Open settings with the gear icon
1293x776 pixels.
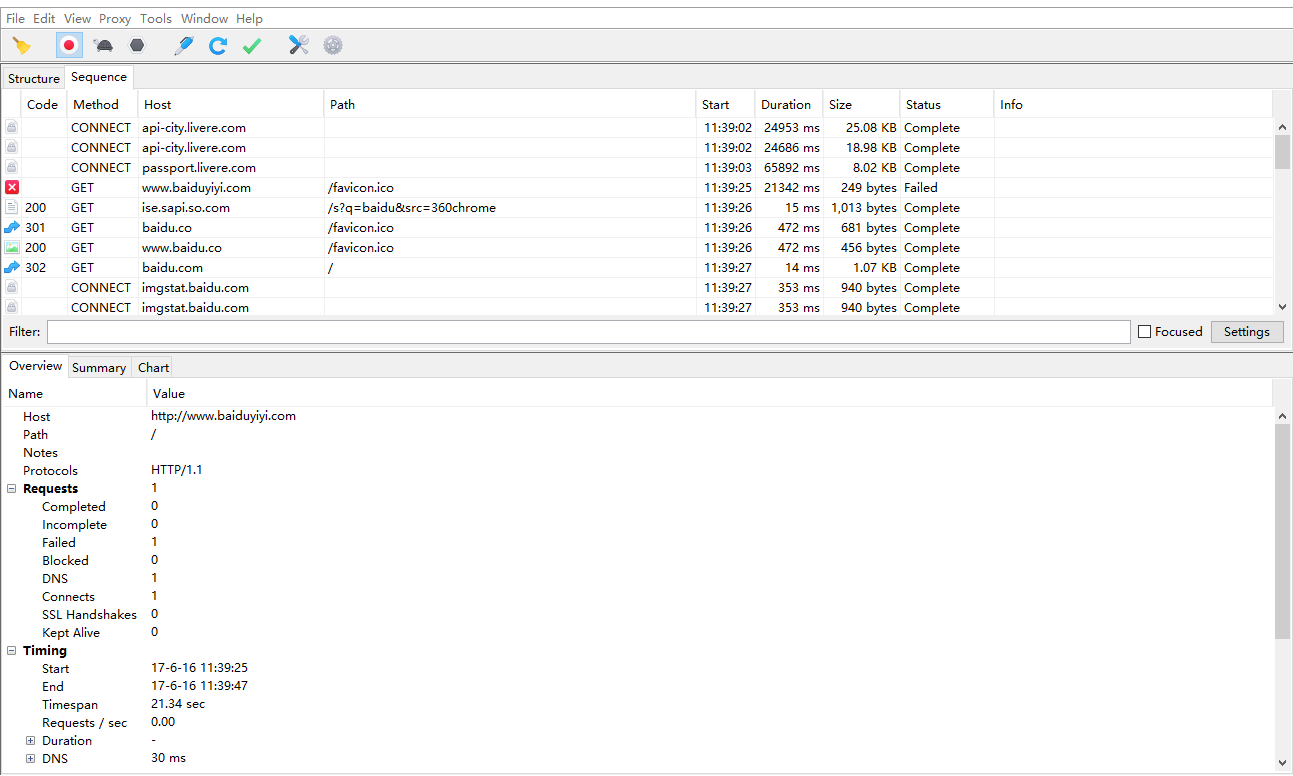click(333, 45)
